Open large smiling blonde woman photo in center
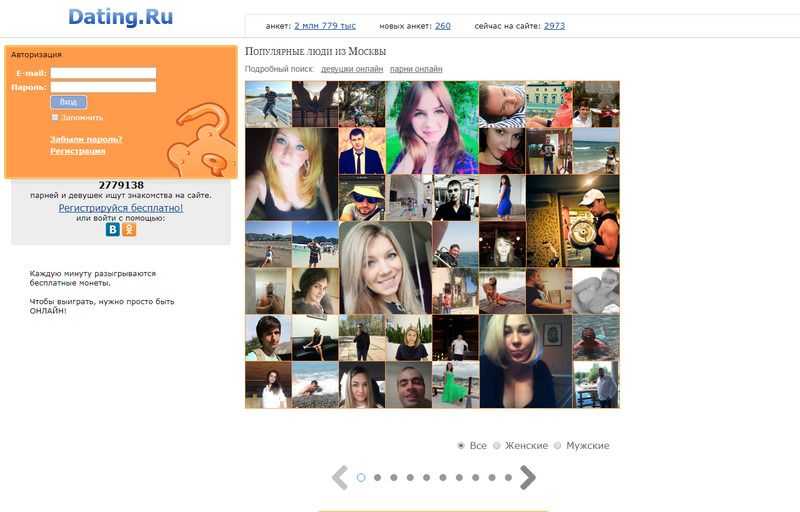Screen dimensions: 800x512 click(x=385, y=268)
